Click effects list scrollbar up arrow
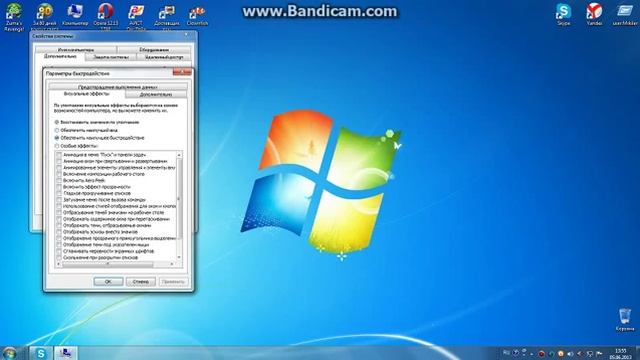Image resolution: width=640 pixels, height=360 pixels. [179, 155]
